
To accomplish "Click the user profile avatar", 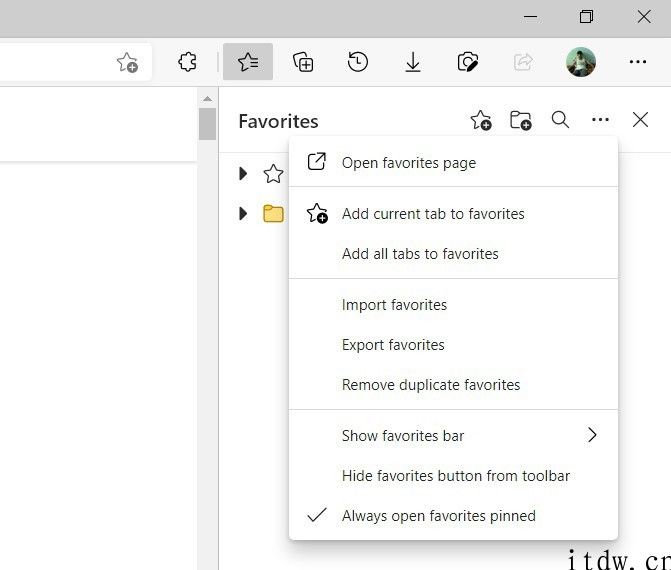I will click(581, 62).
